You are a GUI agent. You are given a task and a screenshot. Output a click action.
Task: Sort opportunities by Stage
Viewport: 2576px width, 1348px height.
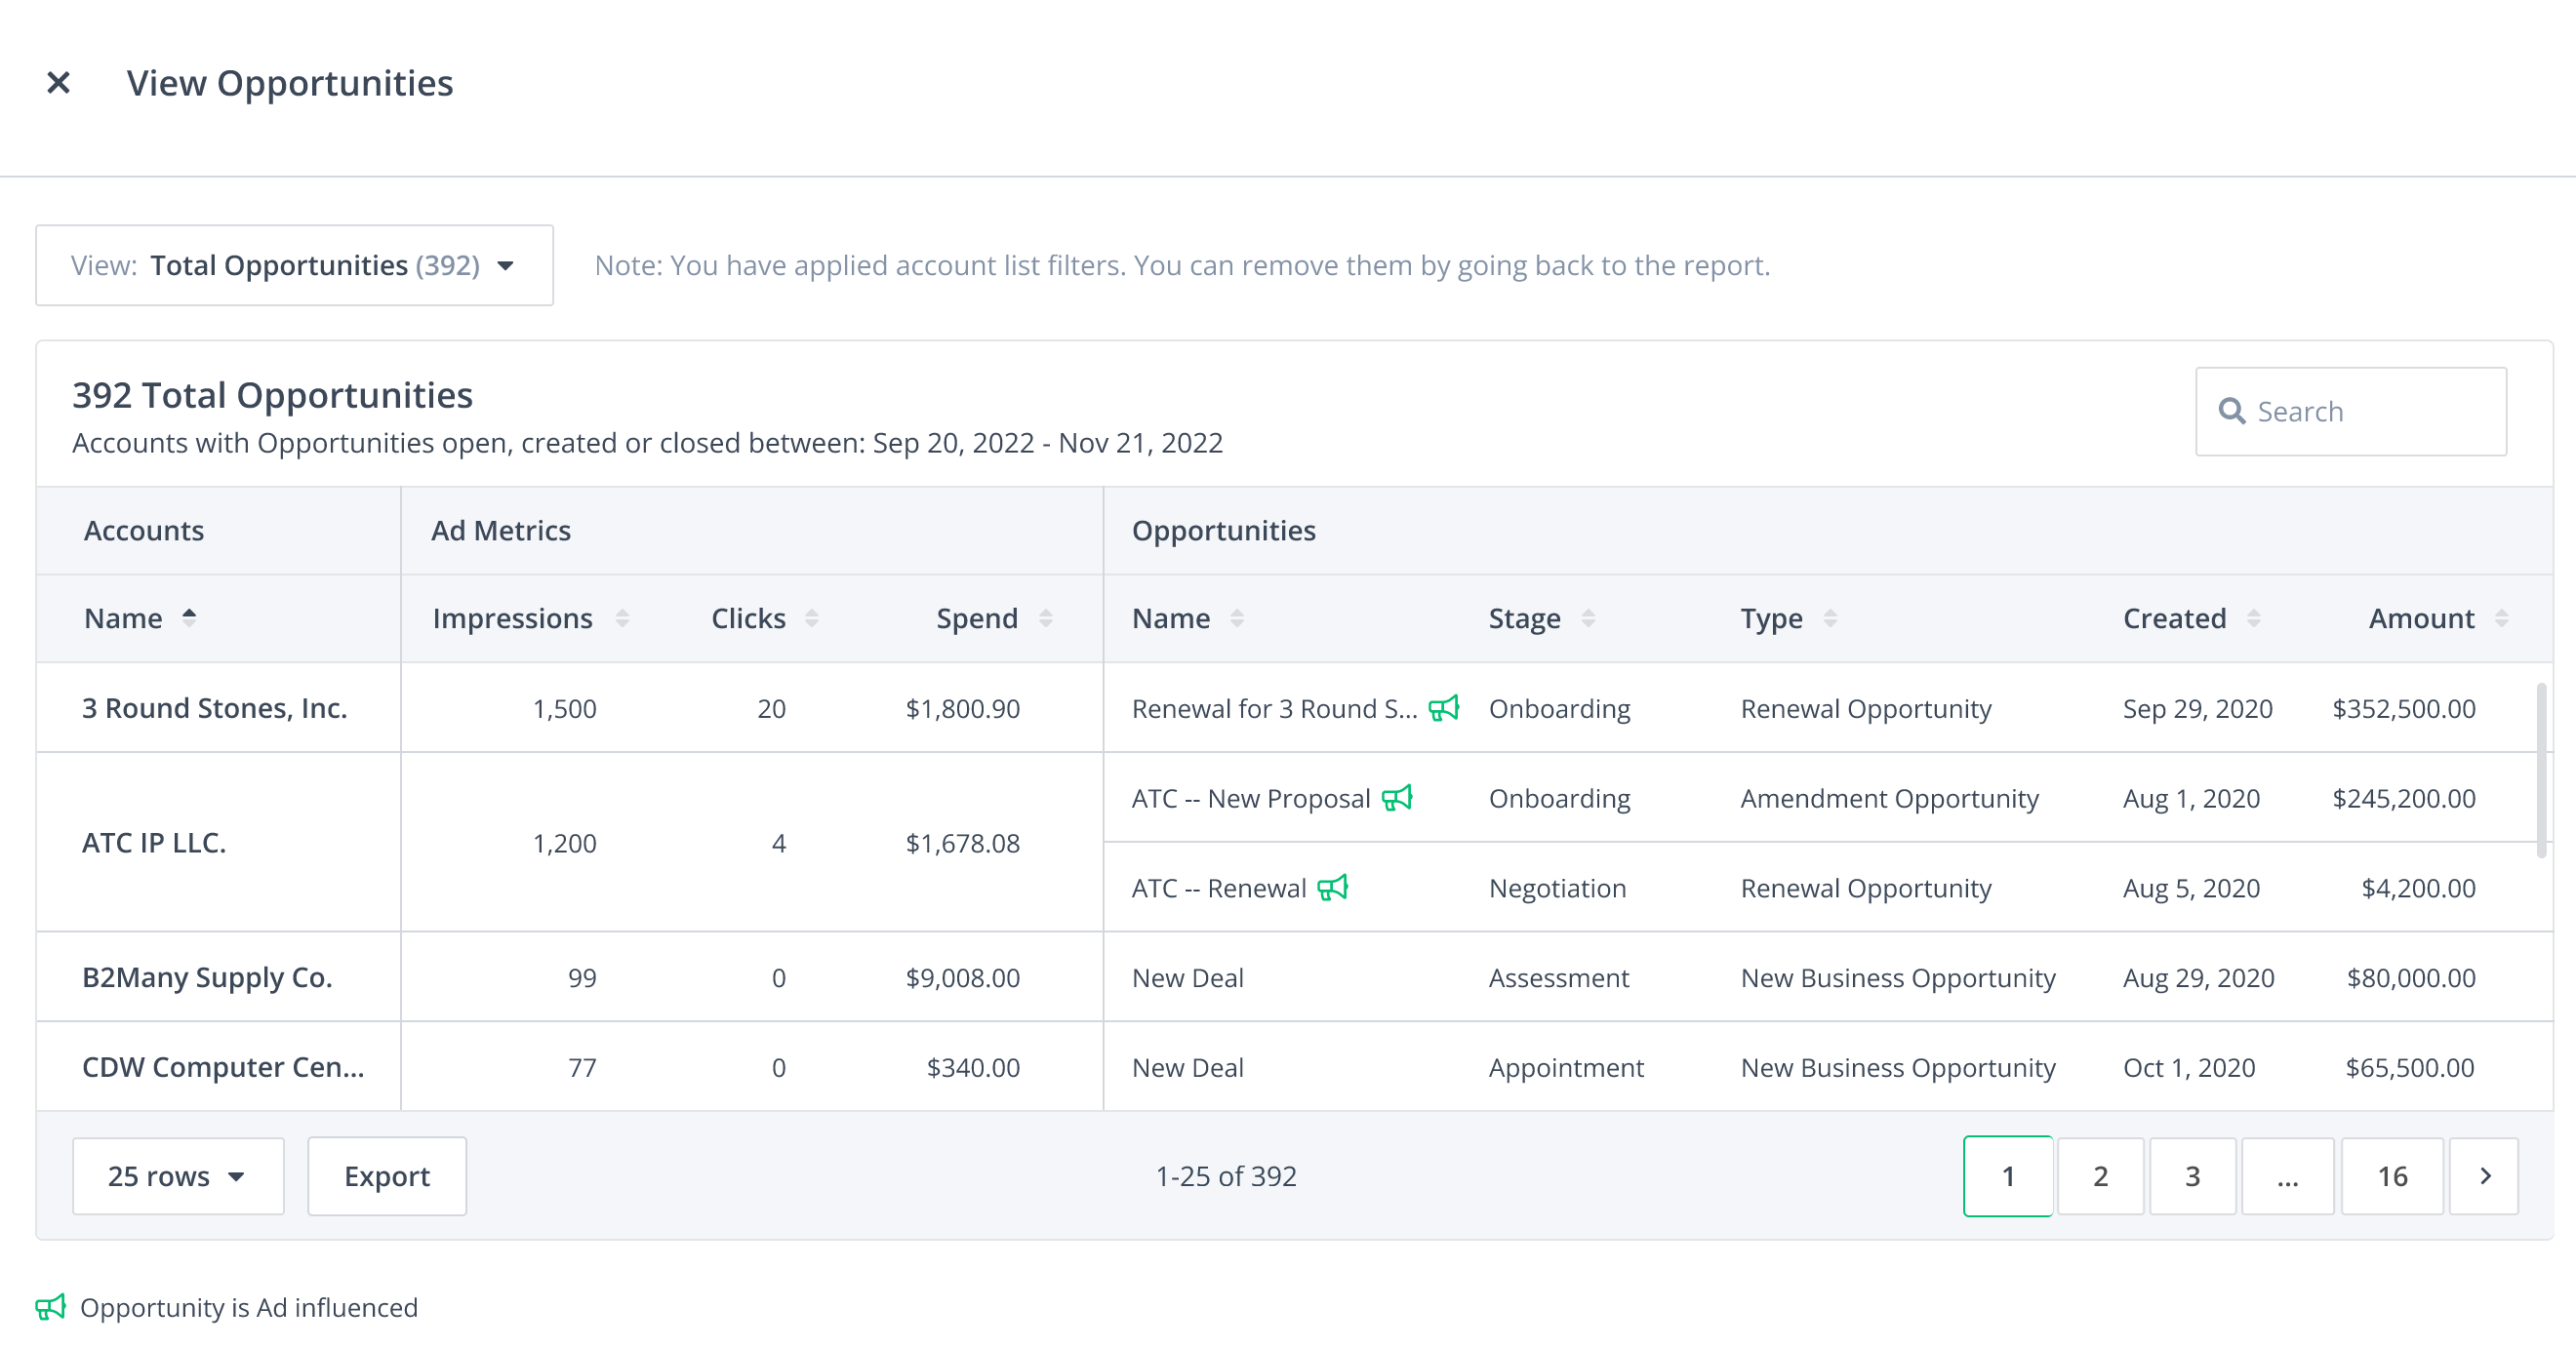coord(1587,618)
